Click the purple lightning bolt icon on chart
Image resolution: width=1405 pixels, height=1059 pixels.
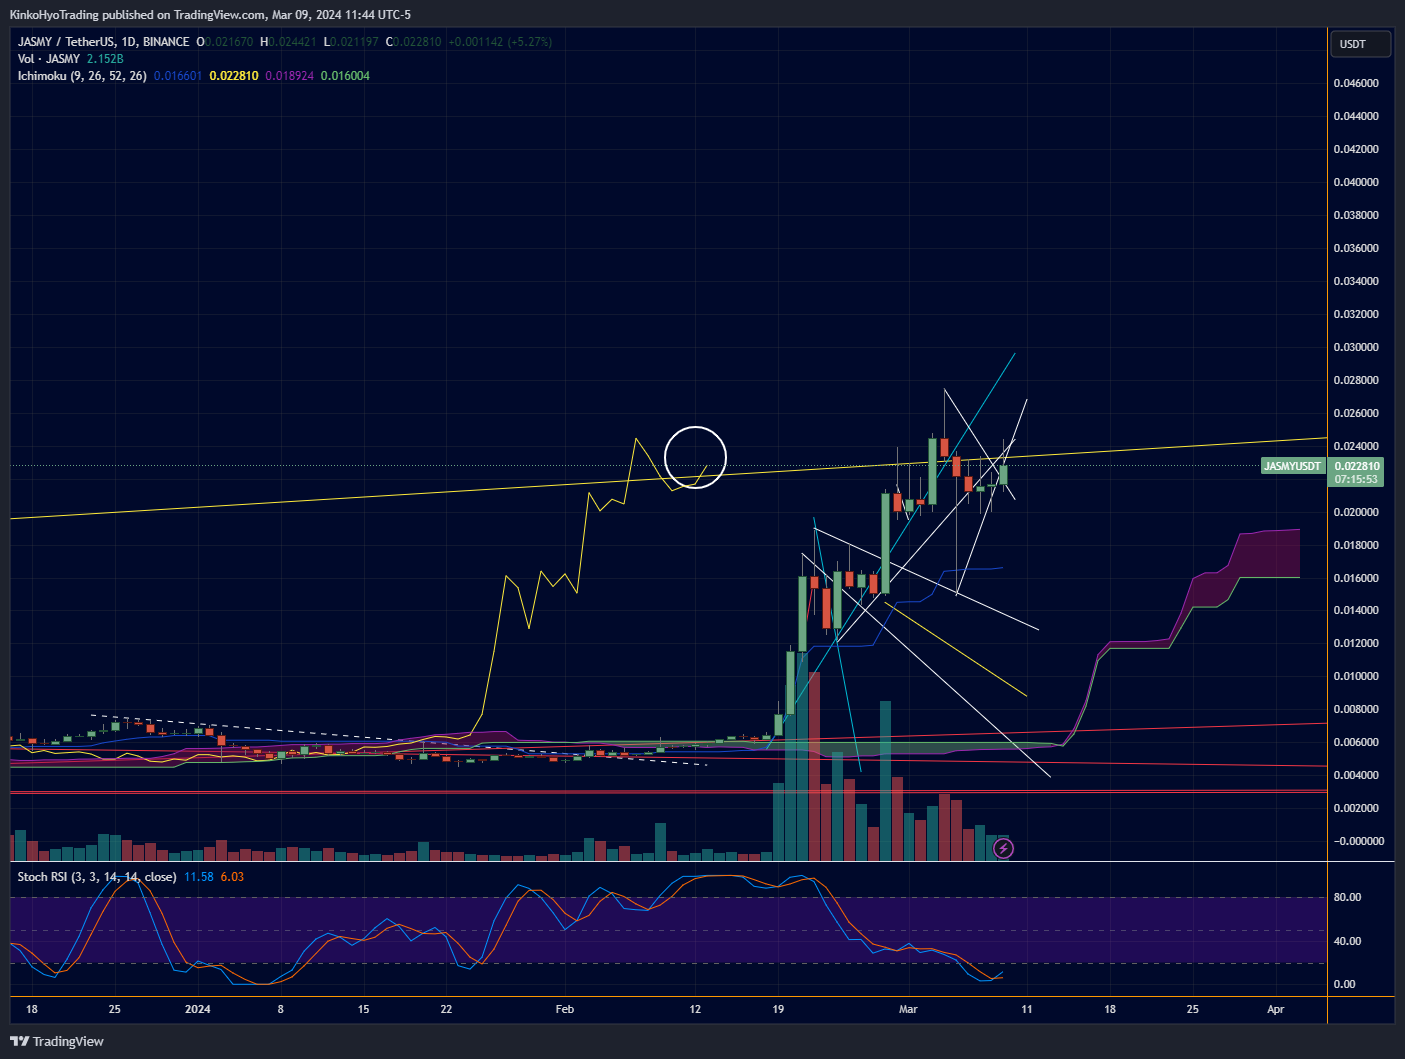[1003, 849]
